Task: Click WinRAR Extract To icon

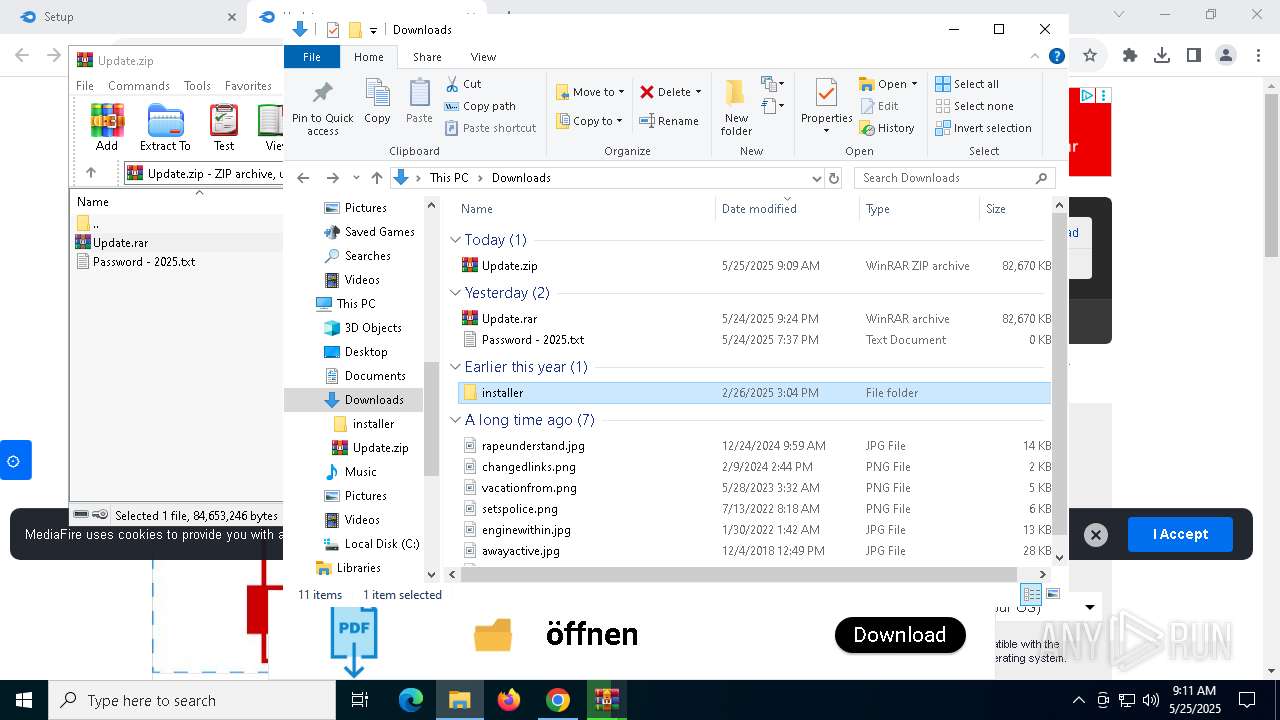Action: 165,127
